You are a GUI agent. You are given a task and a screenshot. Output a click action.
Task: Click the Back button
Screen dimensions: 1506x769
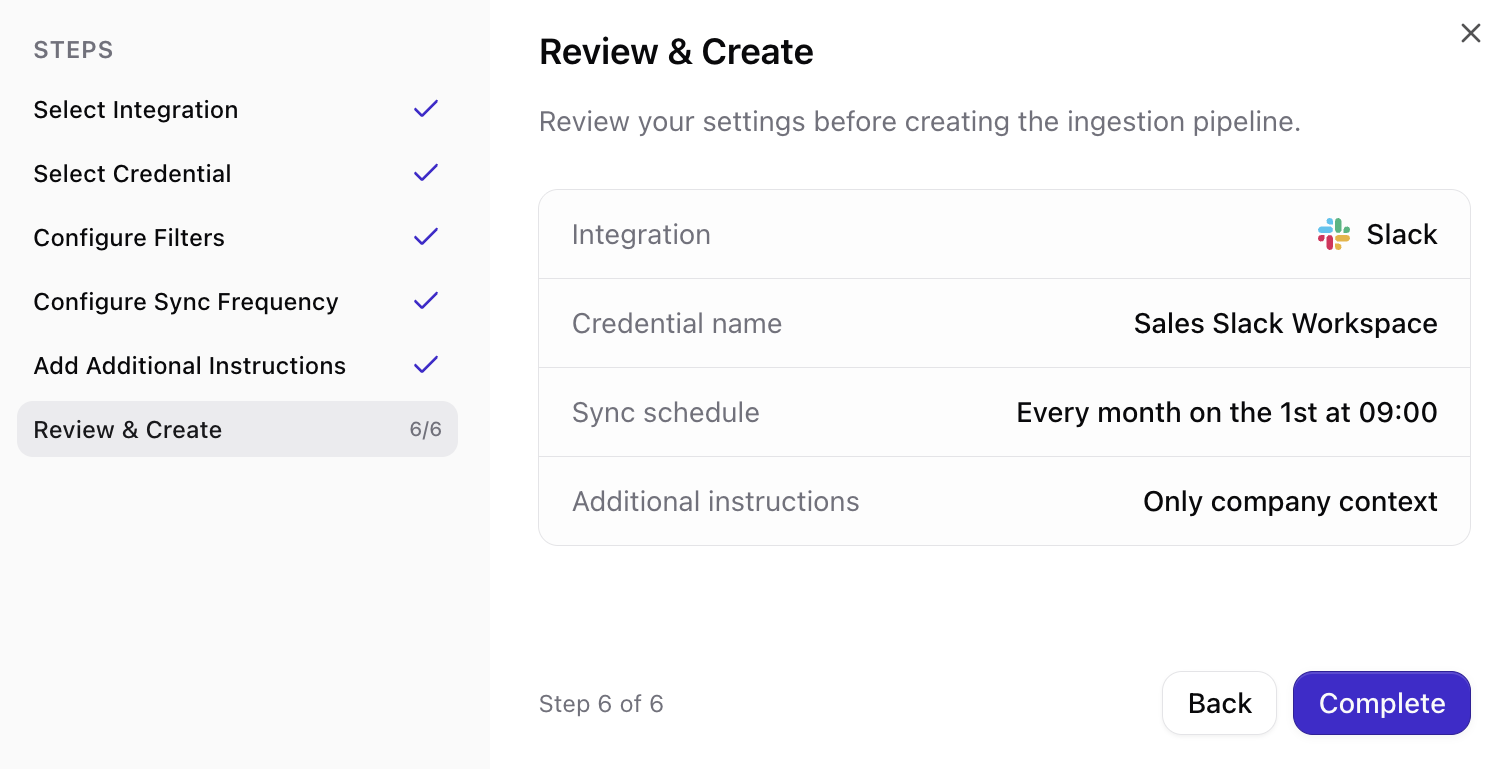point(1219,703)
